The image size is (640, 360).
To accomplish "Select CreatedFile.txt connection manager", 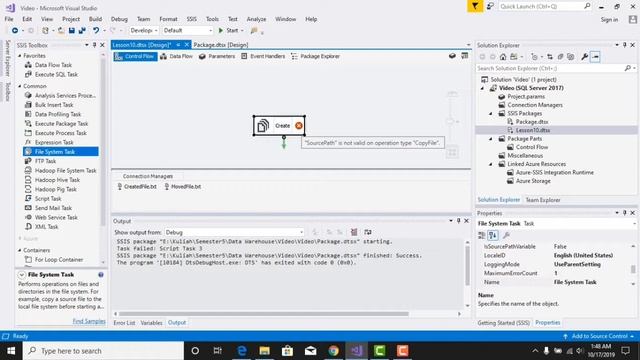I will pos(137,187).
